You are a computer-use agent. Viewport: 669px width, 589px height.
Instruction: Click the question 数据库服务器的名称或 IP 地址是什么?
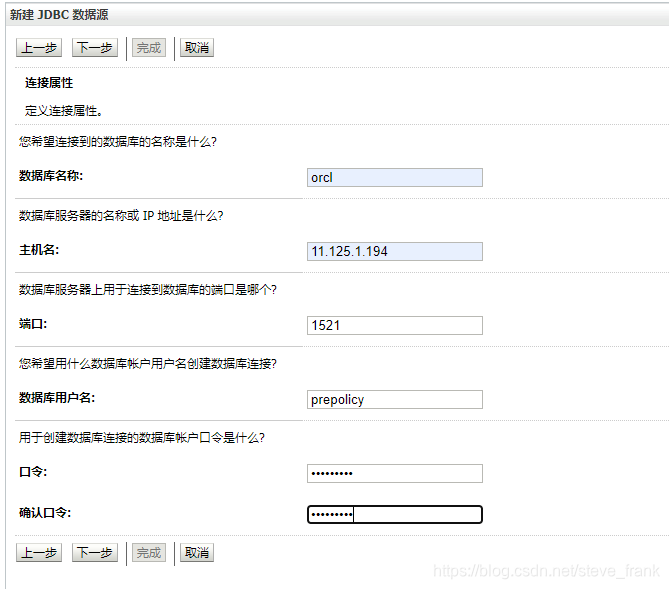click(121, 216)
